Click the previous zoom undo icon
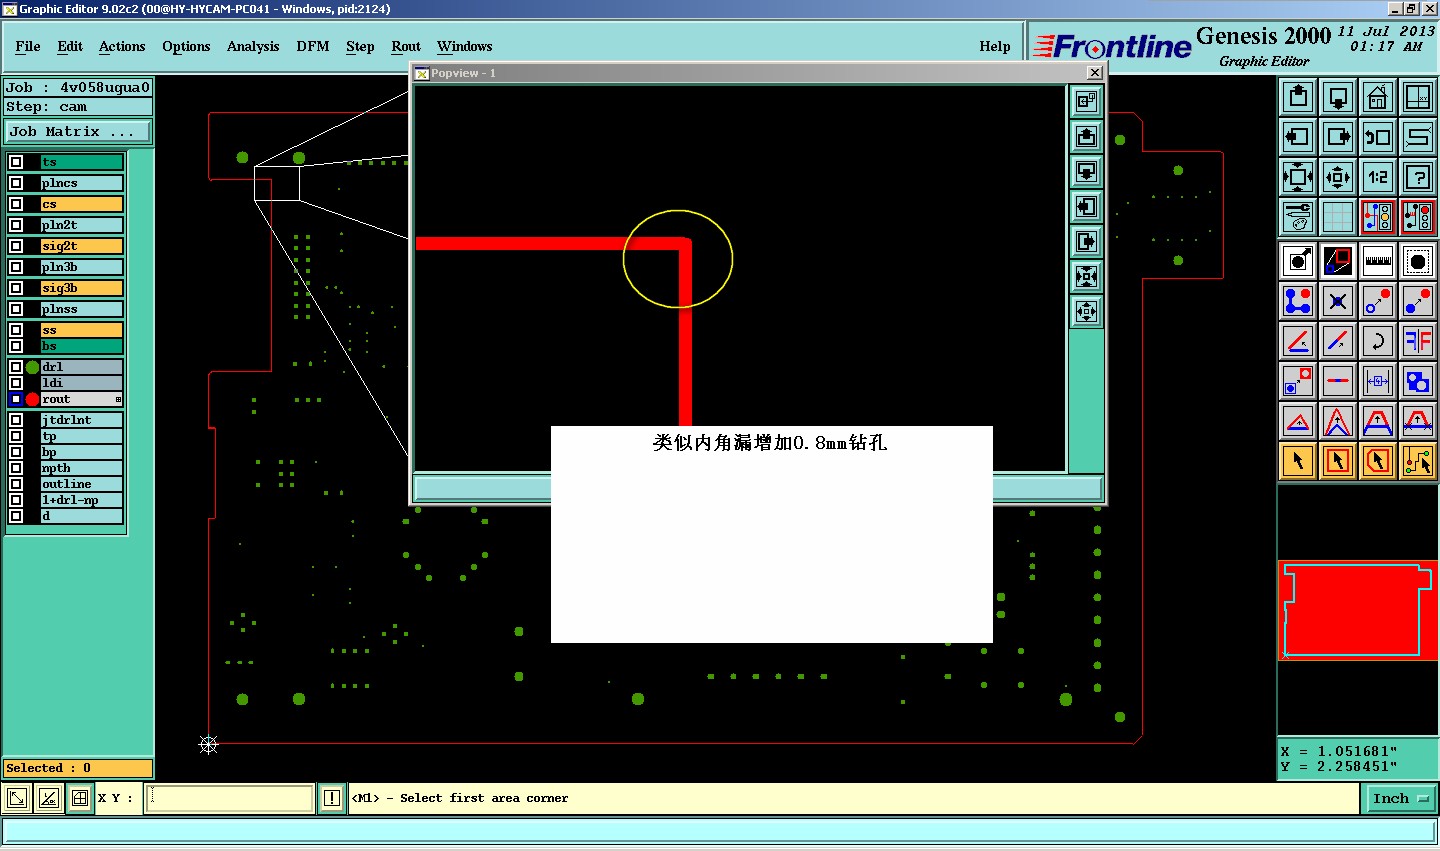The image size is (1440, 851). pyautogui.click(x=1378, y=137)
